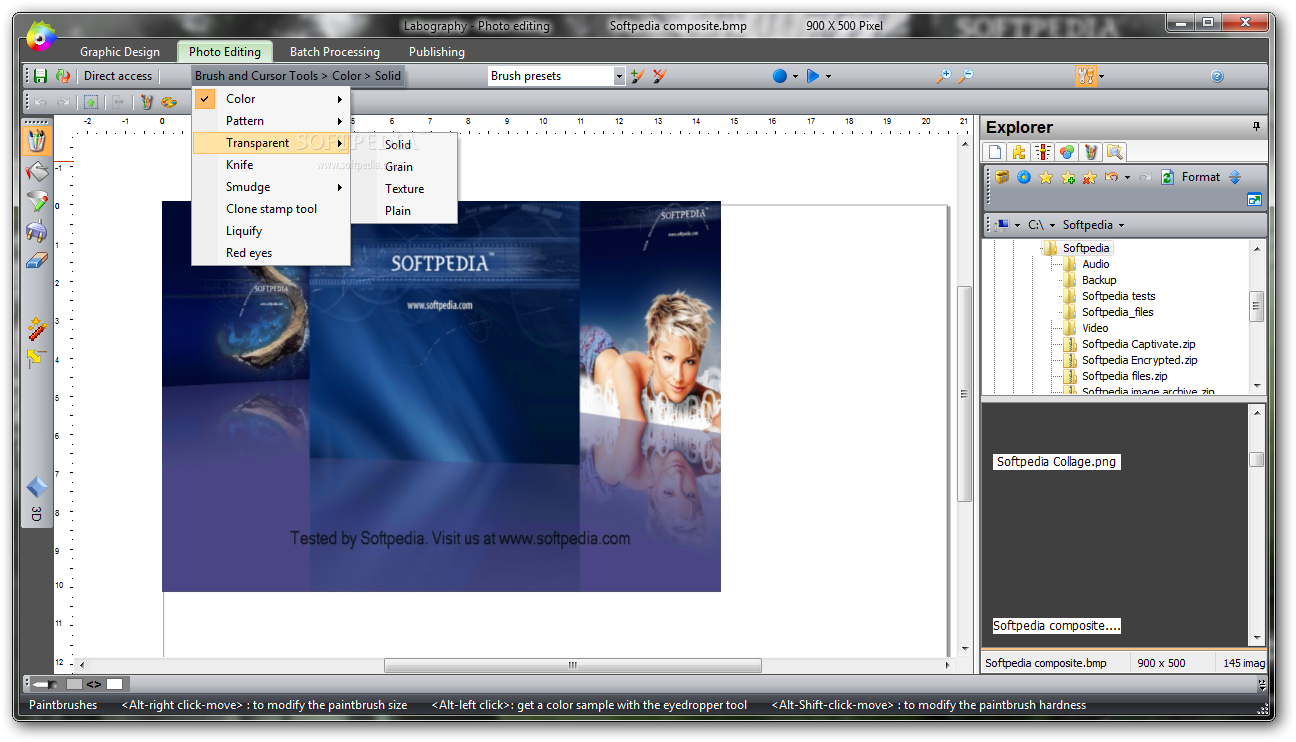1296x742 pixels.
Task: Click the up-down sort arrows after Format
Action: 1235,177
